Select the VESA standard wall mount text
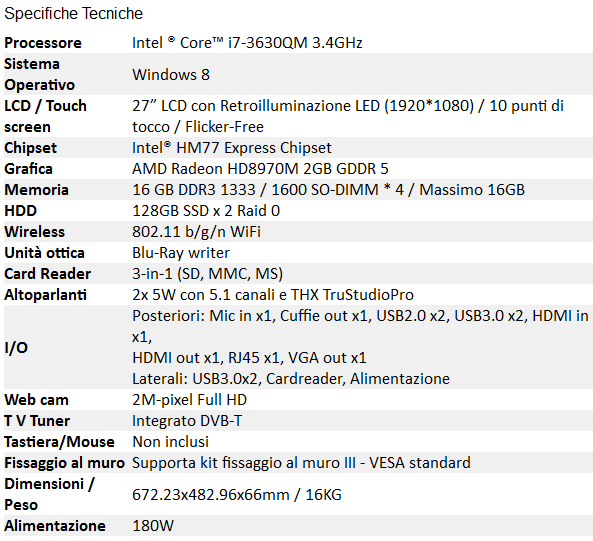Screen dimensions: 593x541 click(x=301, y=463)
